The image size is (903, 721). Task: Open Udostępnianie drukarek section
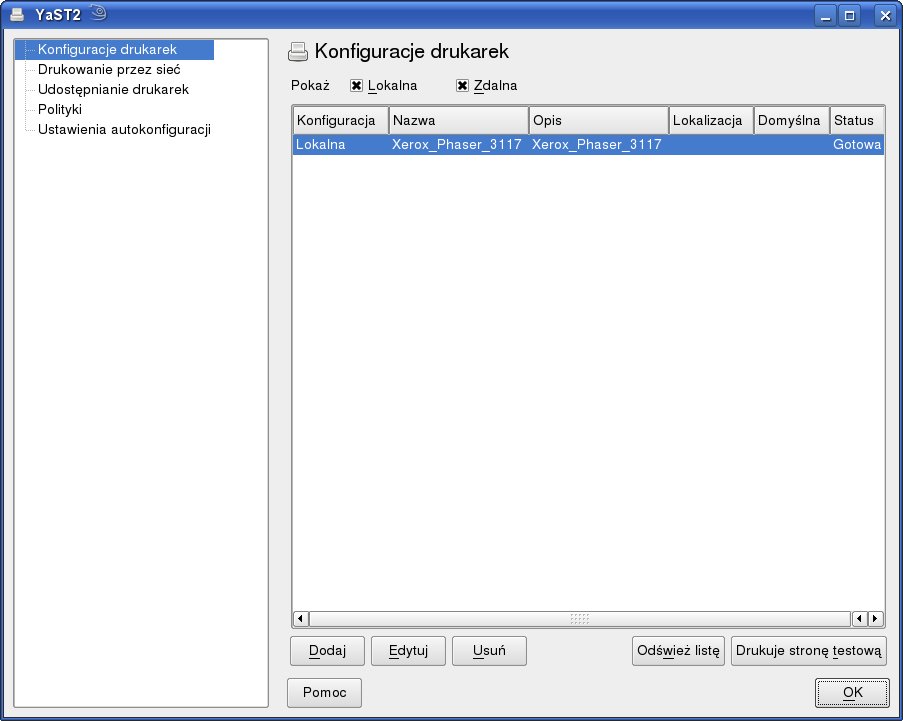(x=113, y=89)
